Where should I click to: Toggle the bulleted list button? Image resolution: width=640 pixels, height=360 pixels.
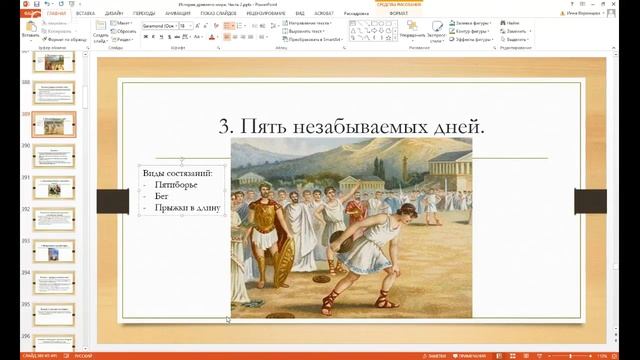227,26
